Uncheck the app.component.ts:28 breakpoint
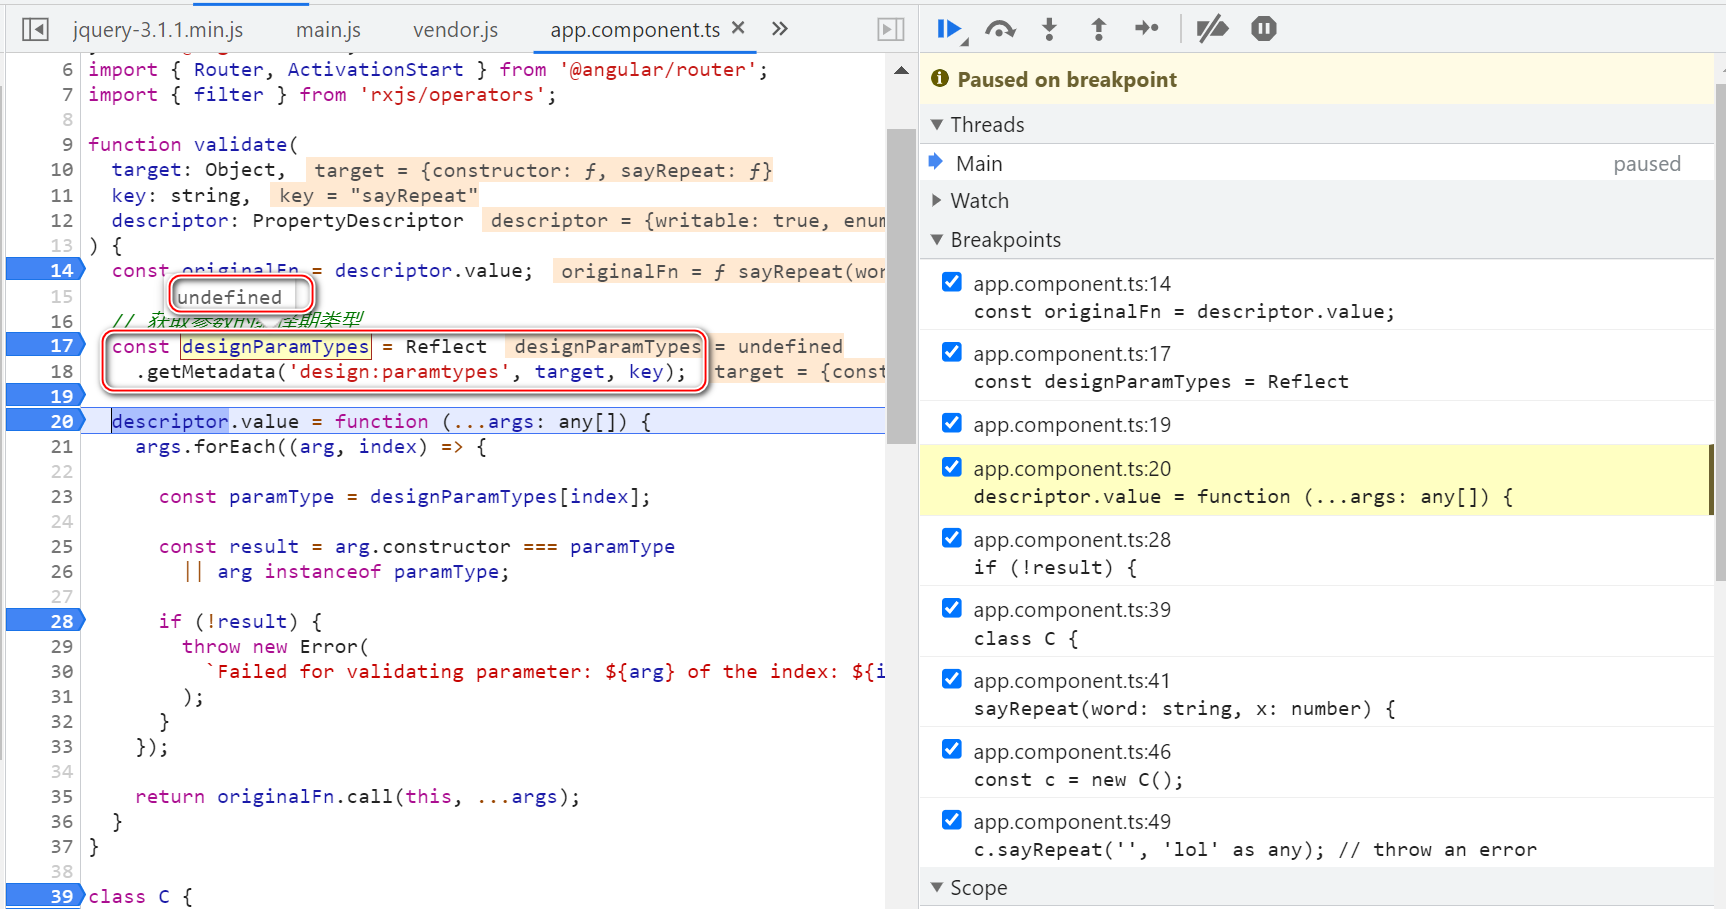 pyautogui.click(x=950, y=537)
